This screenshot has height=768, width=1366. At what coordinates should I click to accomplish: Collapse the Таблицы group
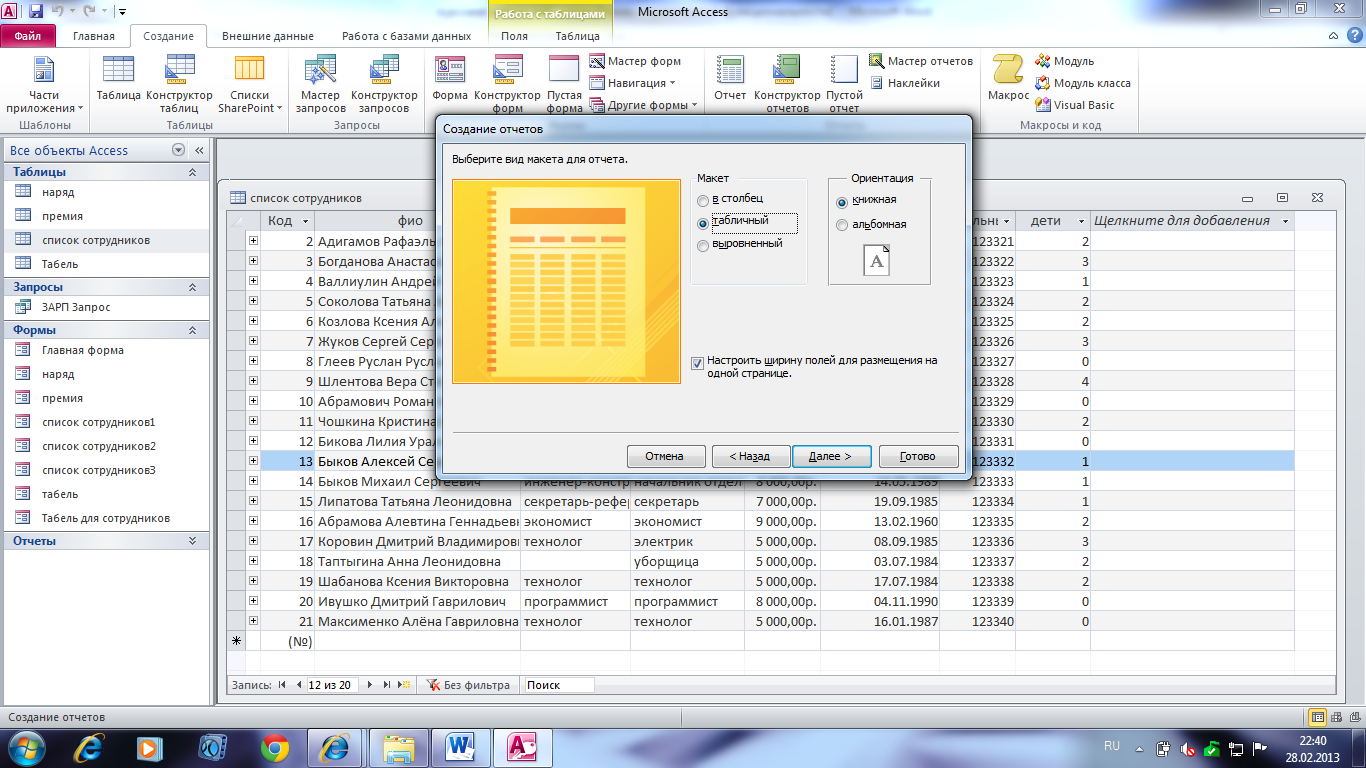193,172
